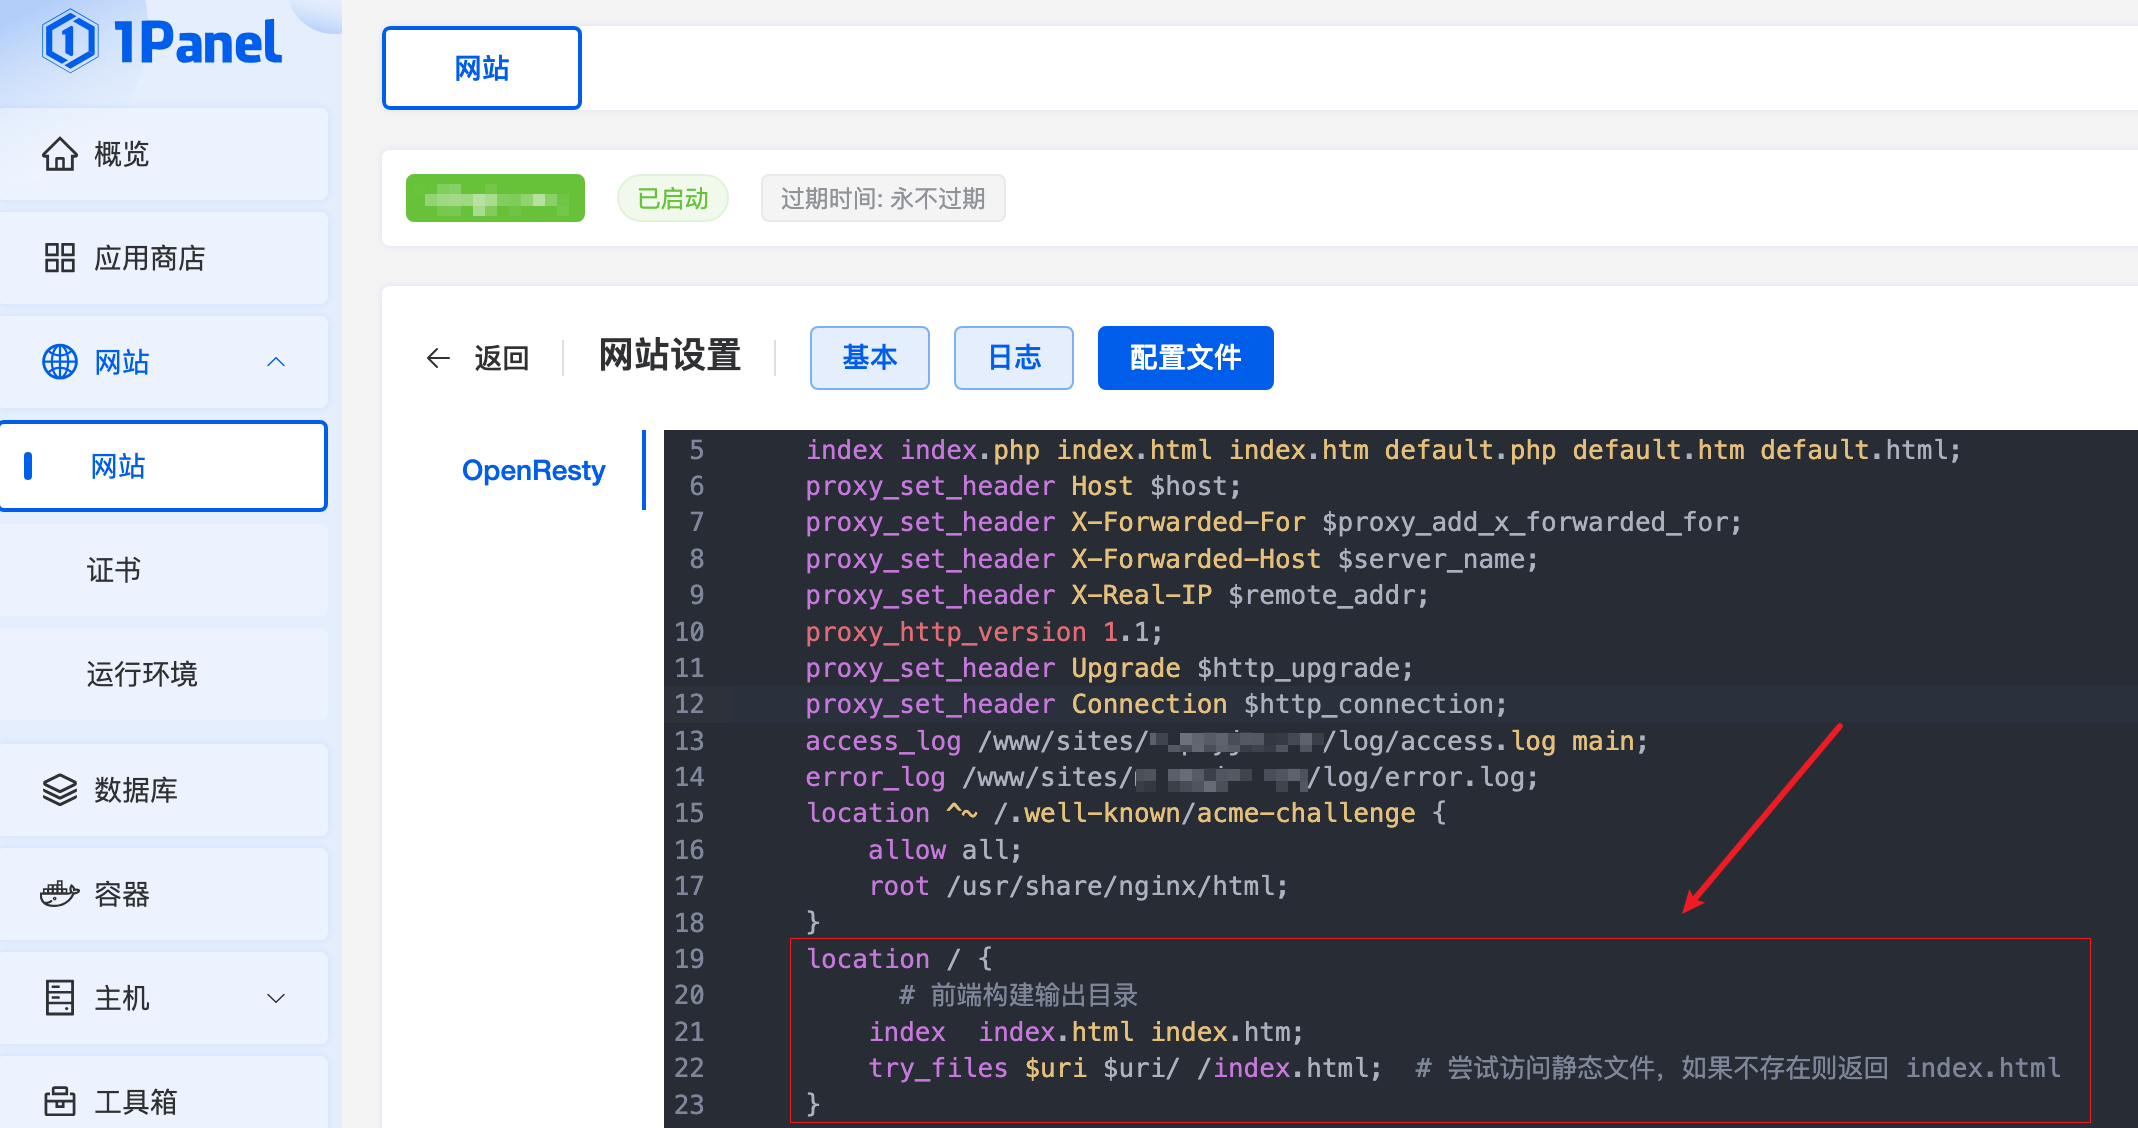Viewport: 2138px width, 1128px height.
Task: Click the 容器 menu label
Action: click(122, 894)
